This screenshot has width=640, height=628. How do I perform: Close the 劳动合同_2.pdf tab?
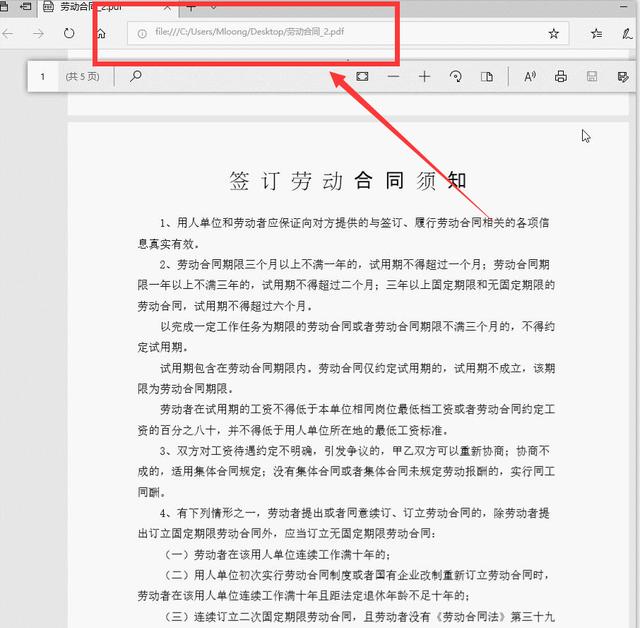167,7
